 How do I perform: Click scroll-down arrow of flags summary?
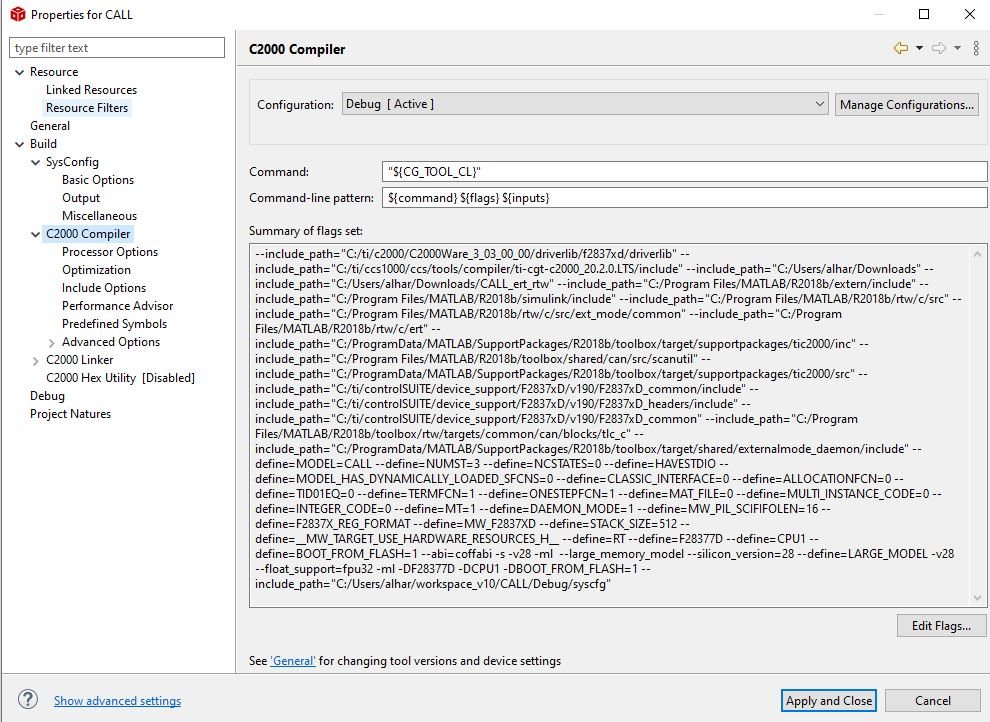pyautogui.click(x=977, y=598)
